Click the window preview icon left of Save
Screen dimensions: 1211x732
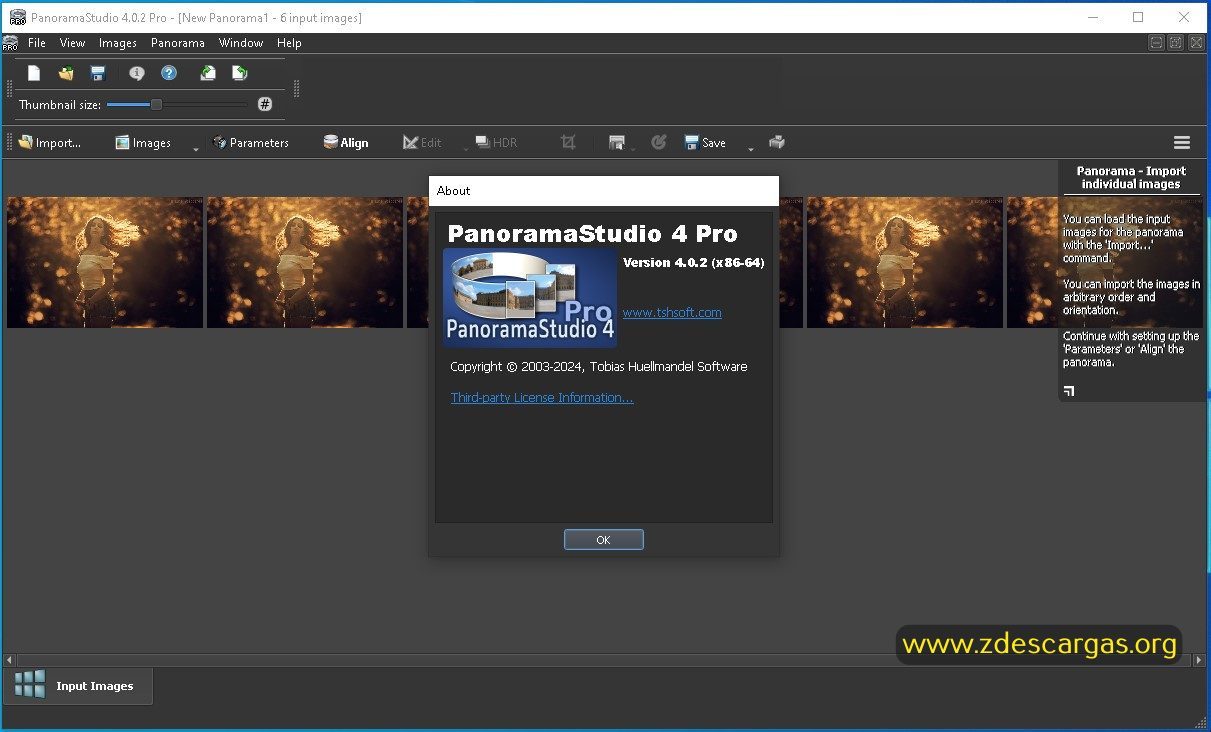pyautogui.click(x=617, y=143)
